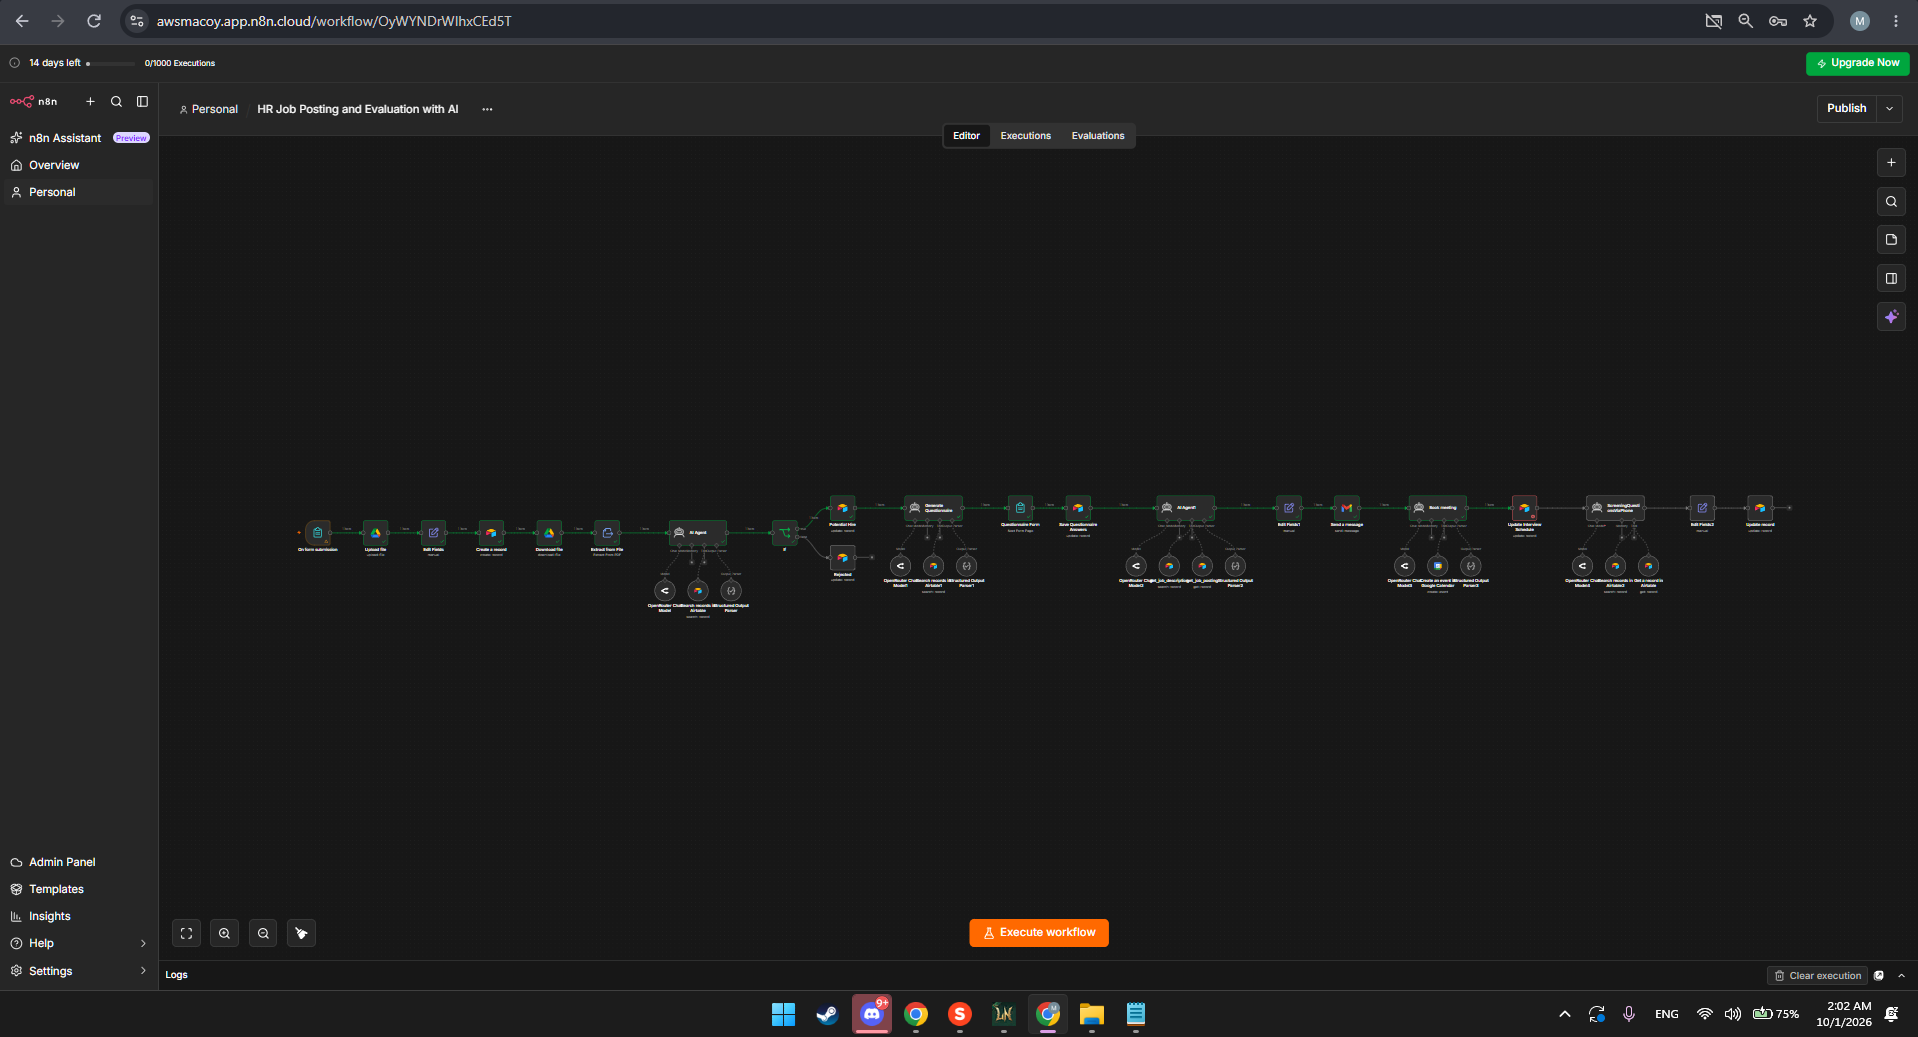Click the zoom to fit canvas icon
Viewport: 1918px width, 1037px height.
(186, 933)
